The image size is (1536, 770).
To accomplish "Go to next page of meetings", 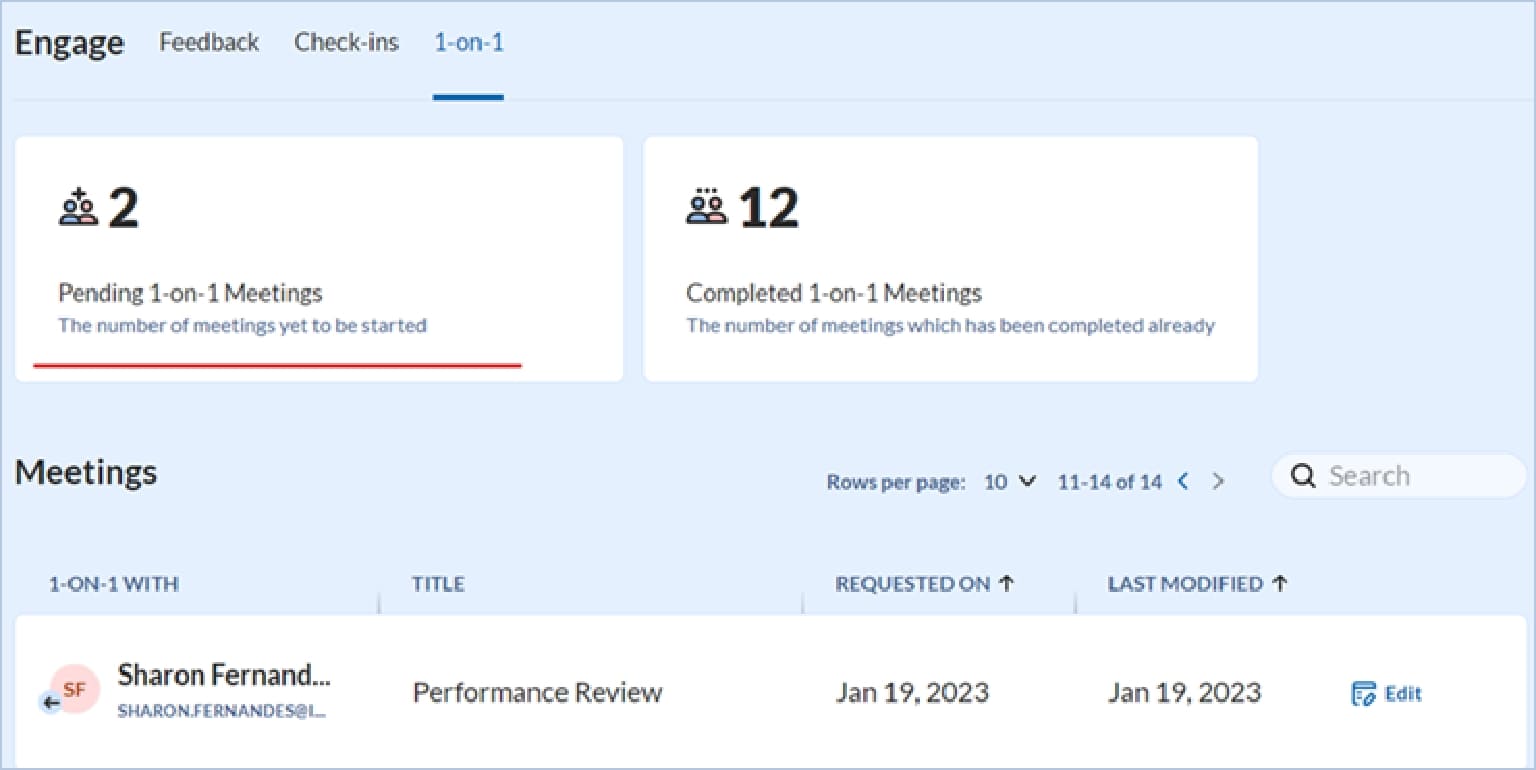I will coord(1218,482).
